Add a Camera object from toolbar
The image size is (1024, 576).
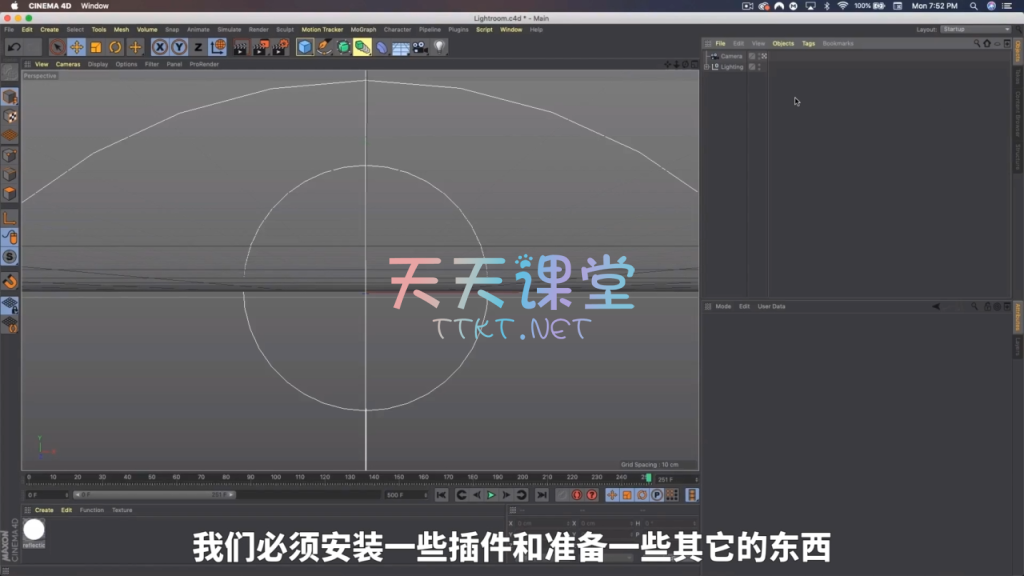[x=420, y=47]
